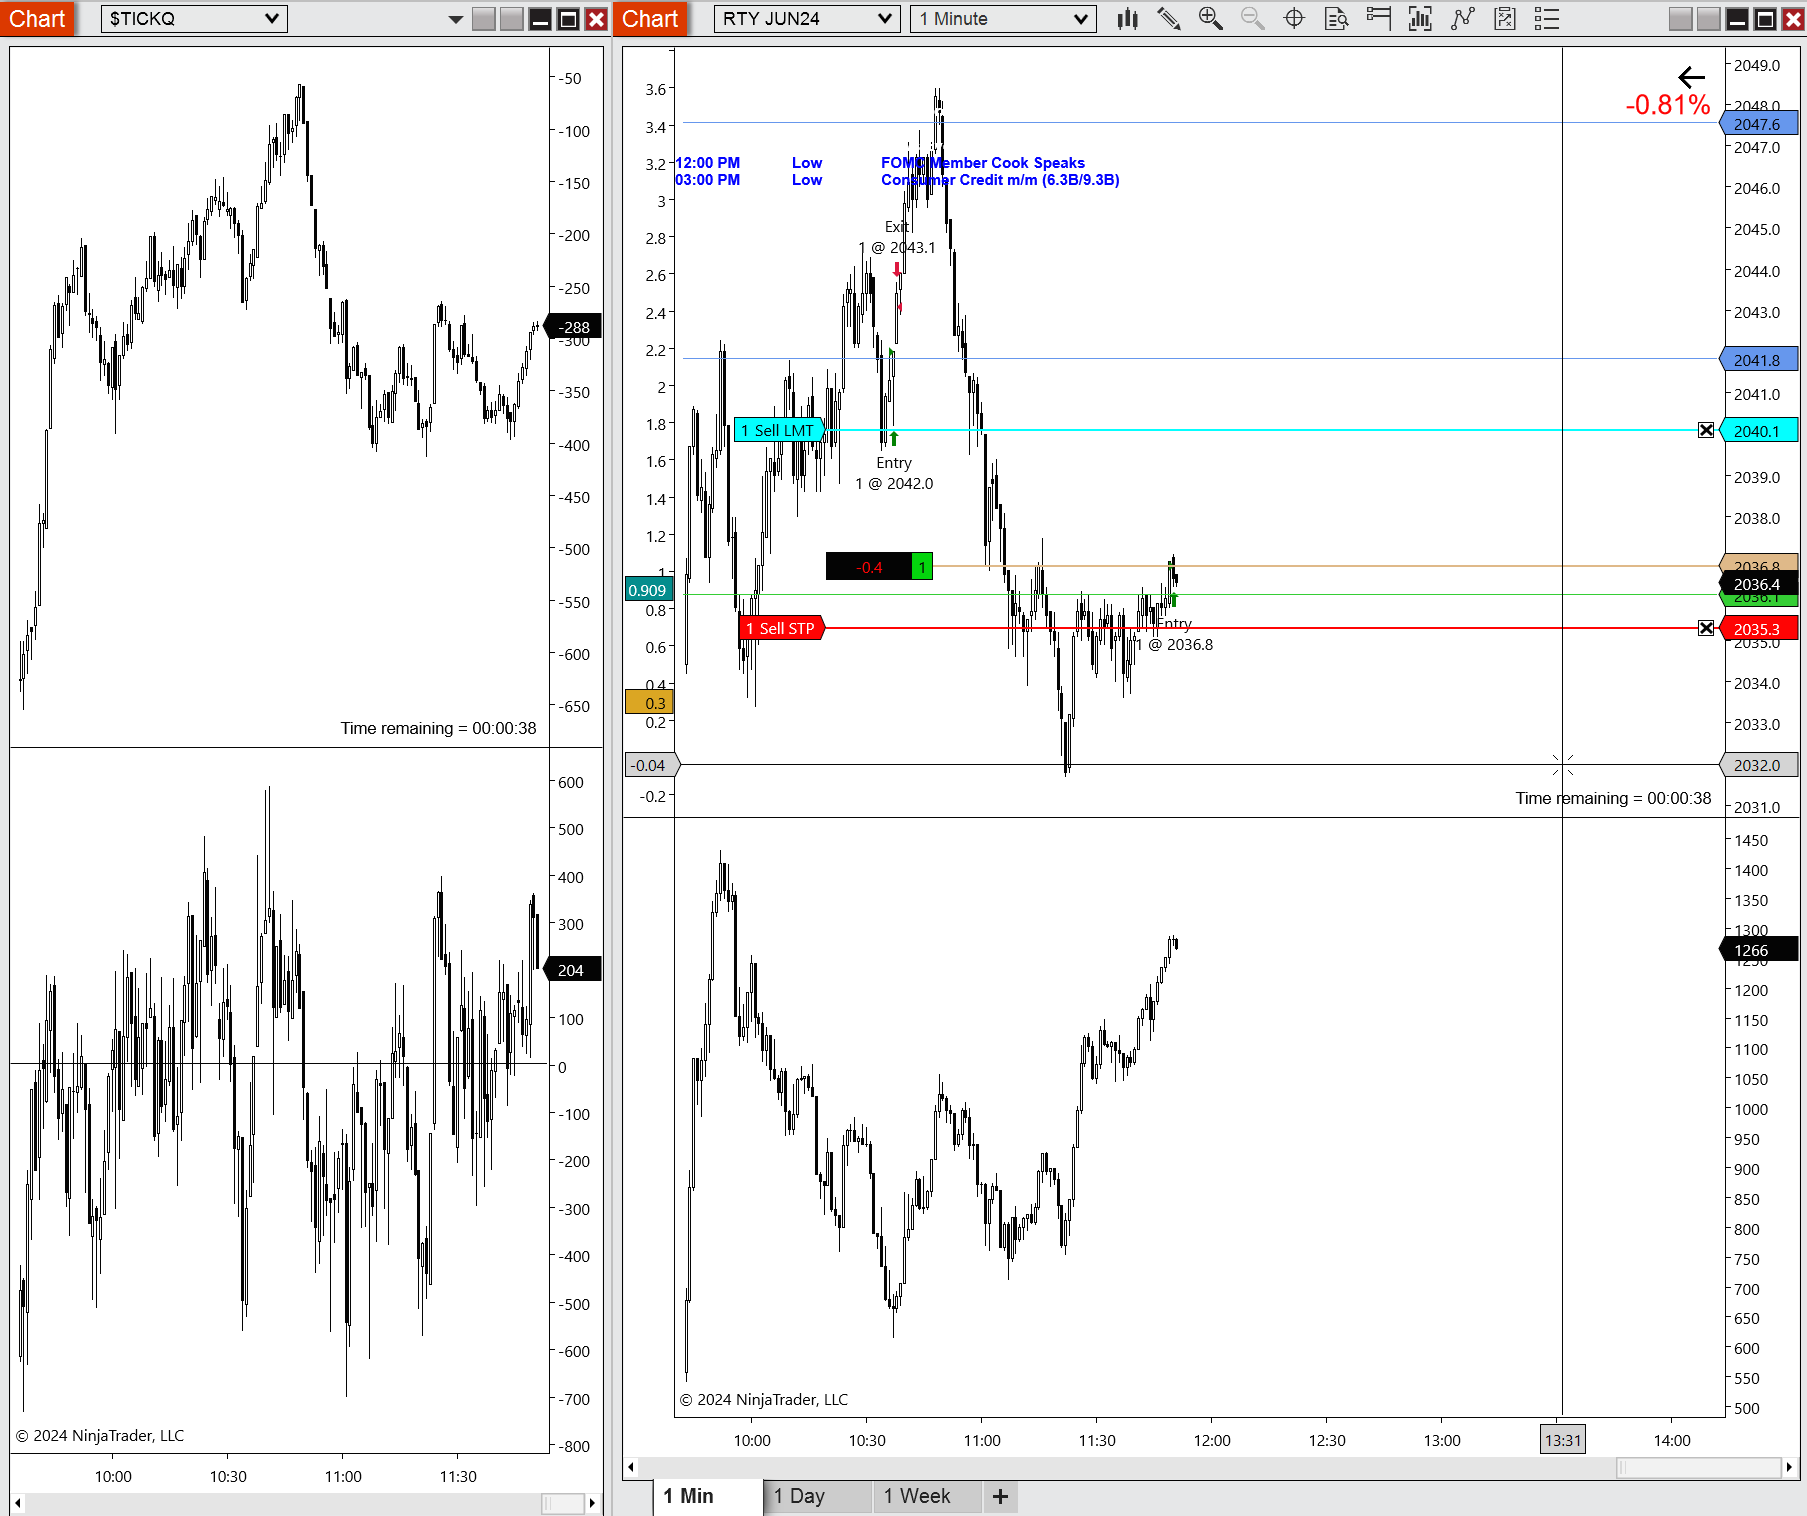This screenshot has height=1516, width=1807.
Task: Click the 03:00 PM event time
Action: 708,180
